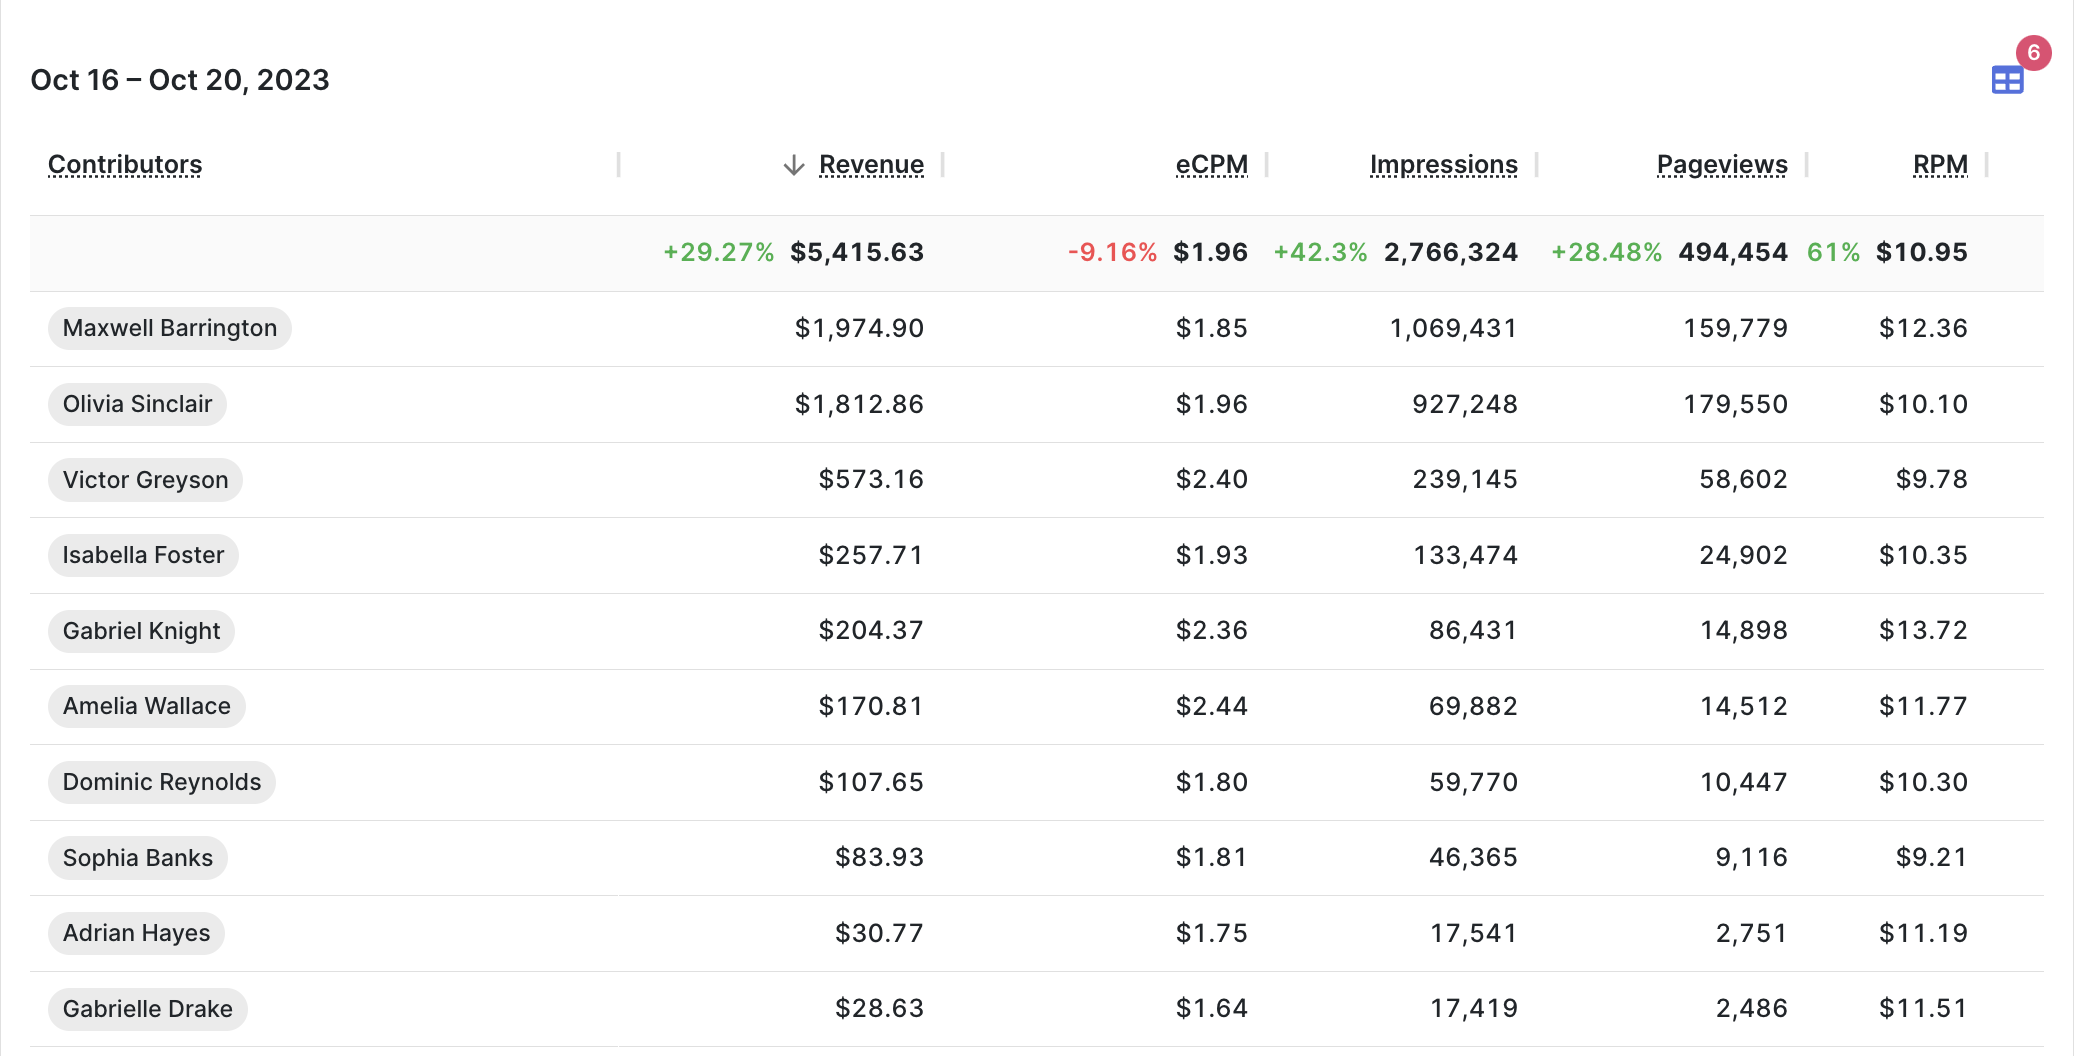Image resolution: width=2074 pixels, height=1056 pixels.
Task: Sort by Impressions column header
Action: (1443, 165)
